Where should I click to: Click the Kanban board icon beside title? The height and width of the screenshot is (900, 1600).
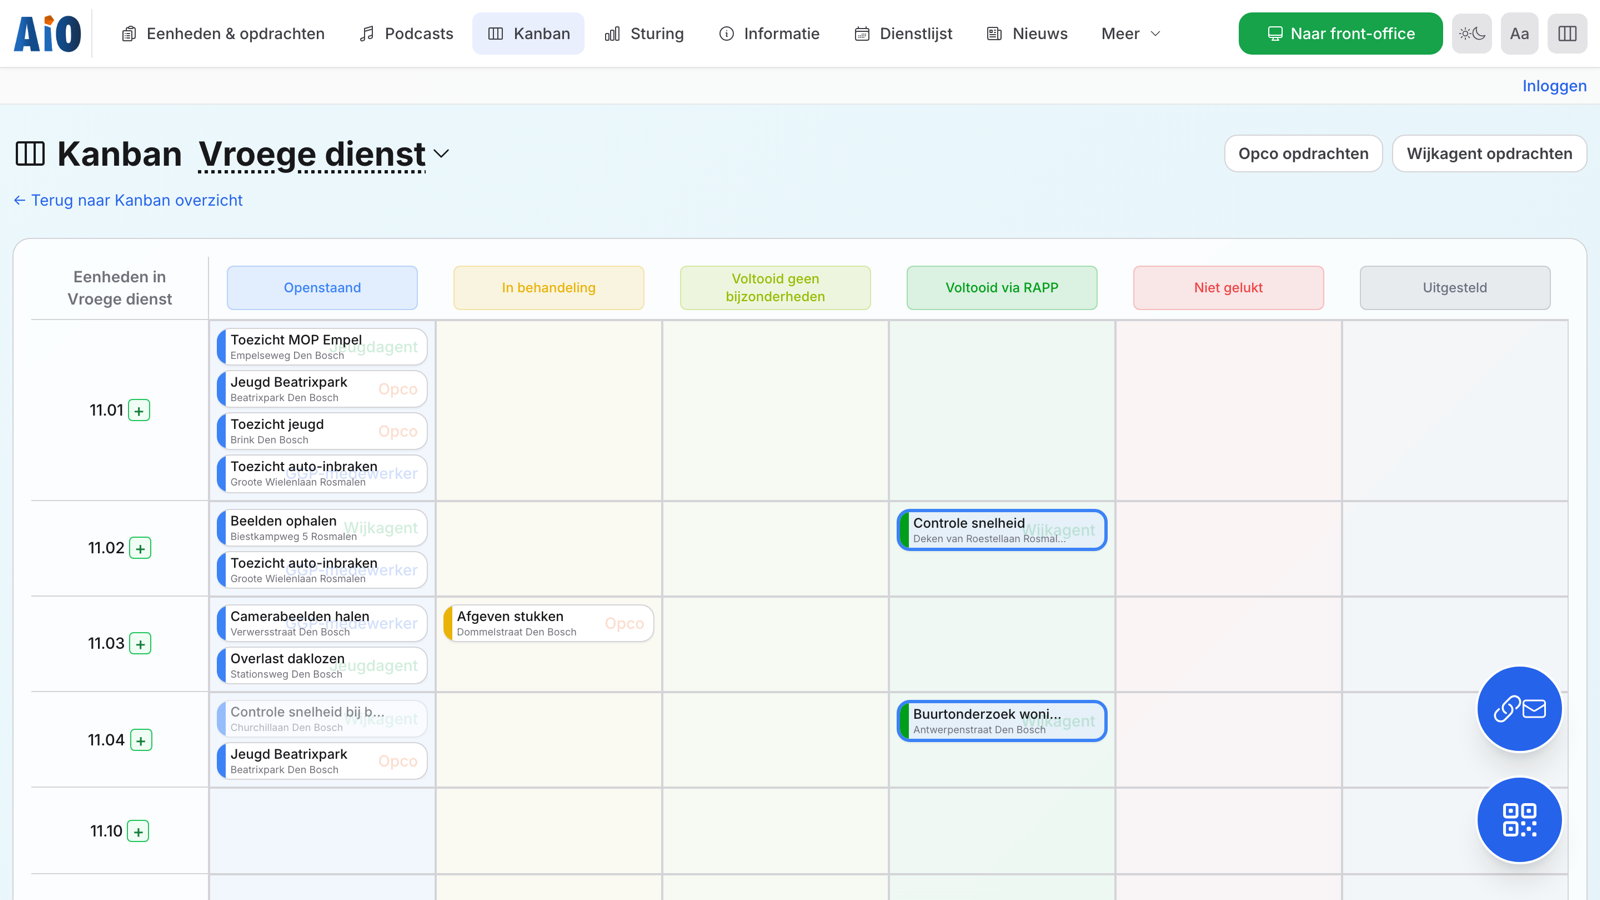click(x=30, y=154)
